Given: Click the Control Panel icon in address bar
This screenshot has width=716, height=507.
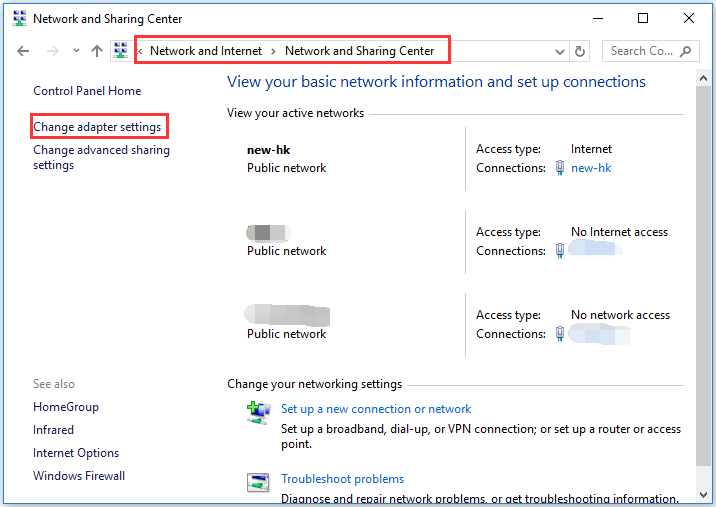Looking at the screenshot, I should (122, 51).
